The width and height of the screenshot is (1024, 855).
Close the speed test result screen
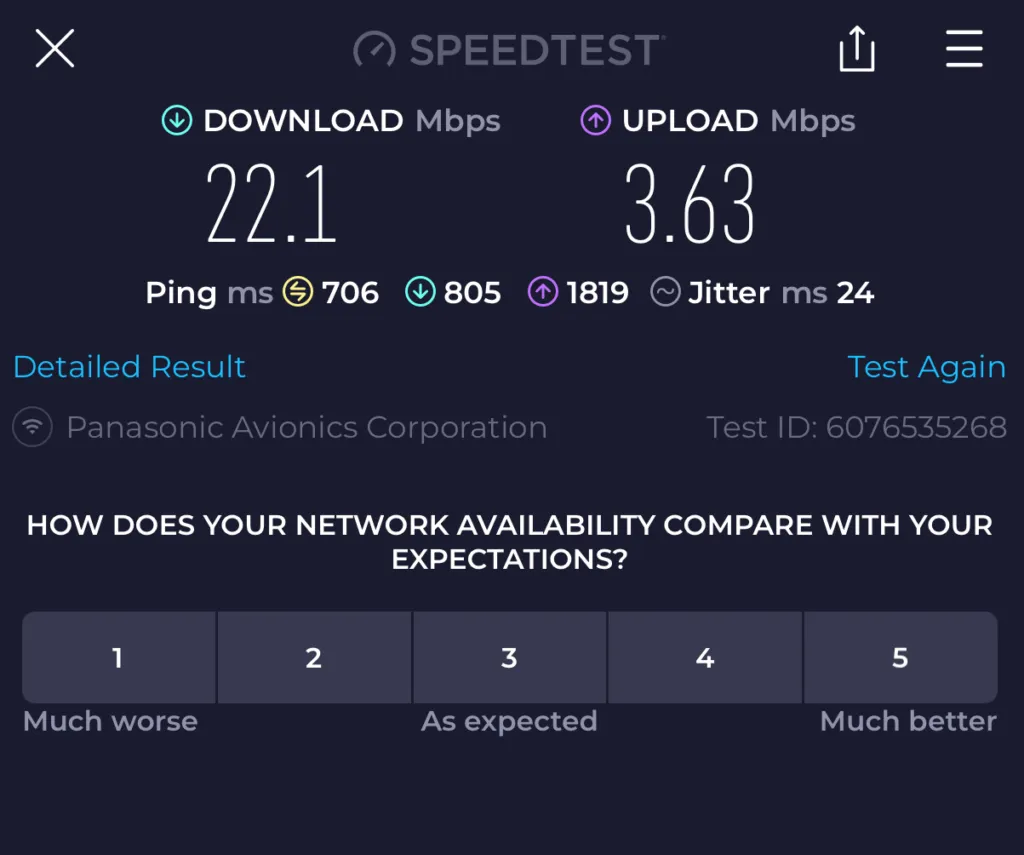(55, 48)
